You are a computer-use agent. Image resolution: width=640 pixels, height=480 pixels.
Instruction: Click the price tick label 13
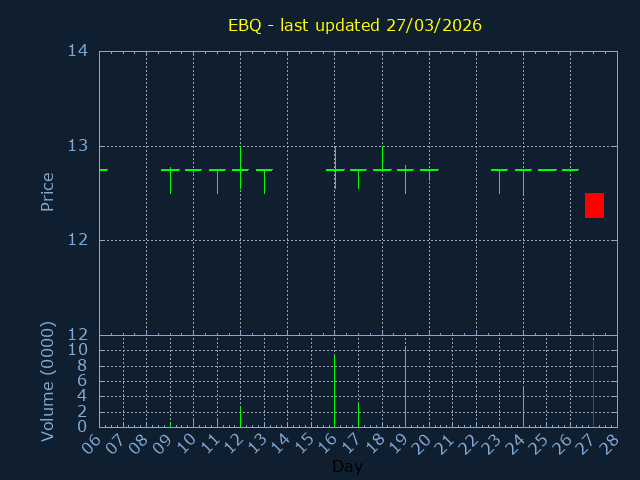point(77,146)
